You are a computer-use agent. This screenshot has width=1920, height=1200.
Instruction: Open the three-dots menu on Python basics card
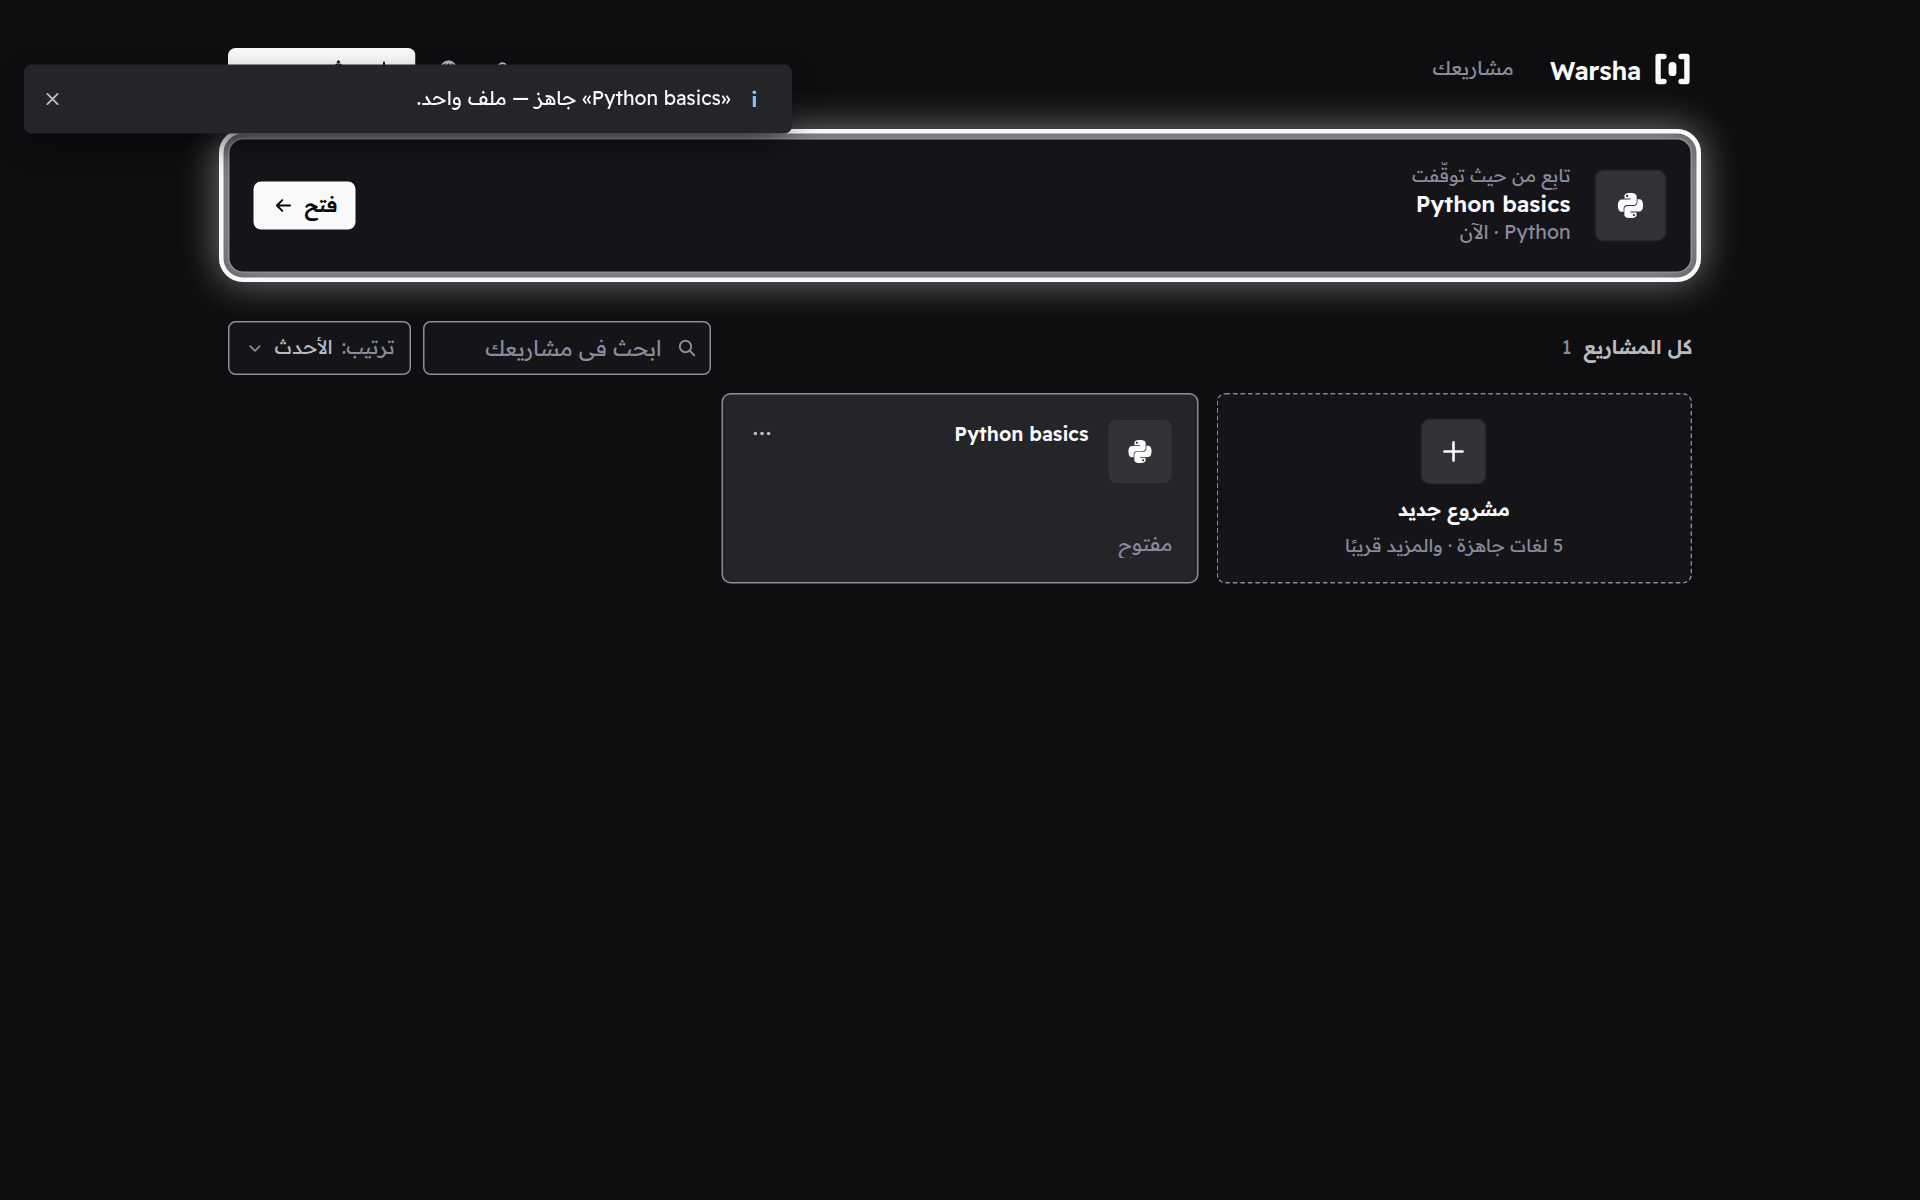coord(762,433)
